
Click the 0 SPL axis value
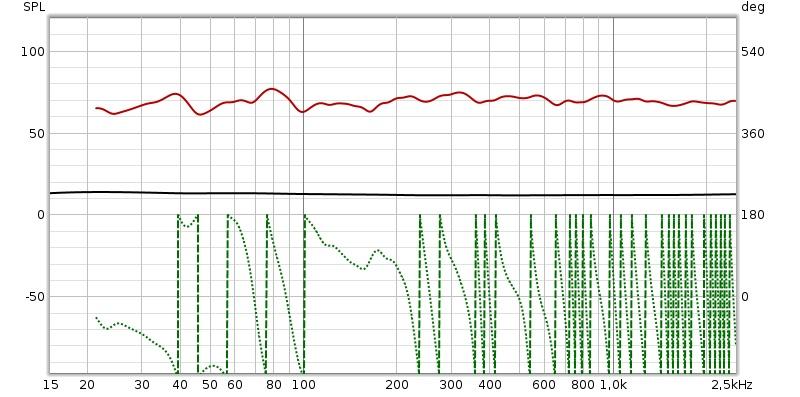41,215
